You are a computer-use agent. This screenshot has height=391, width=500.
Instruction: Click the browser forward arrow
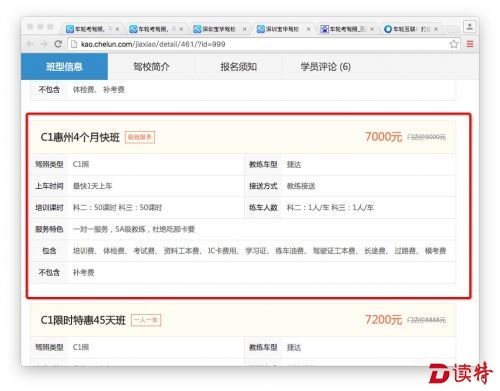pos(44,44)
